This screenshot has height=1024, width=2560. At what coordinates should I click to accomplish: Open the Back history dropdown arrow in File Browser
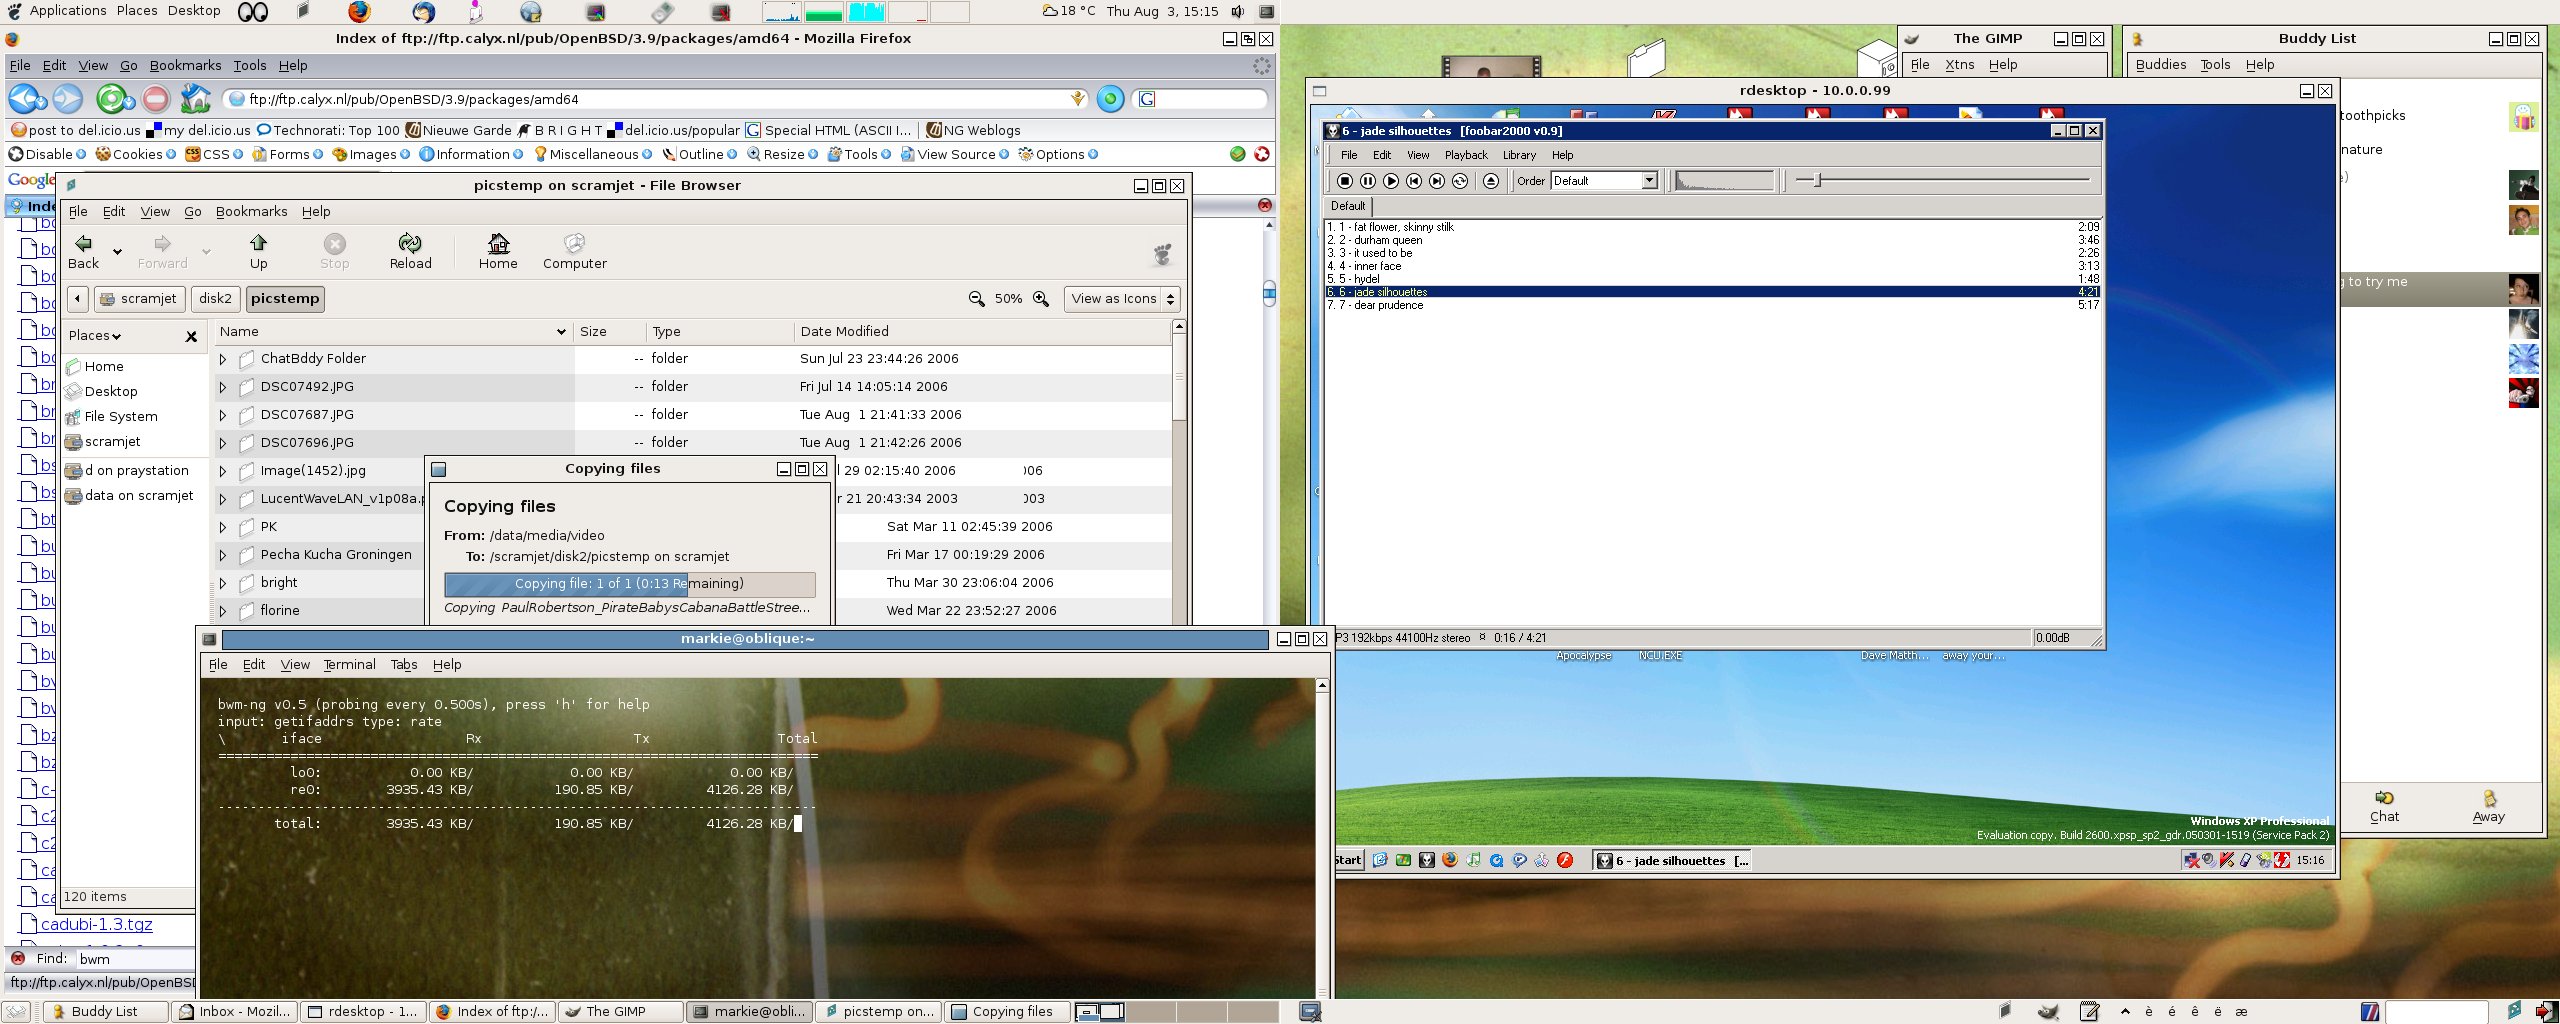117,251
